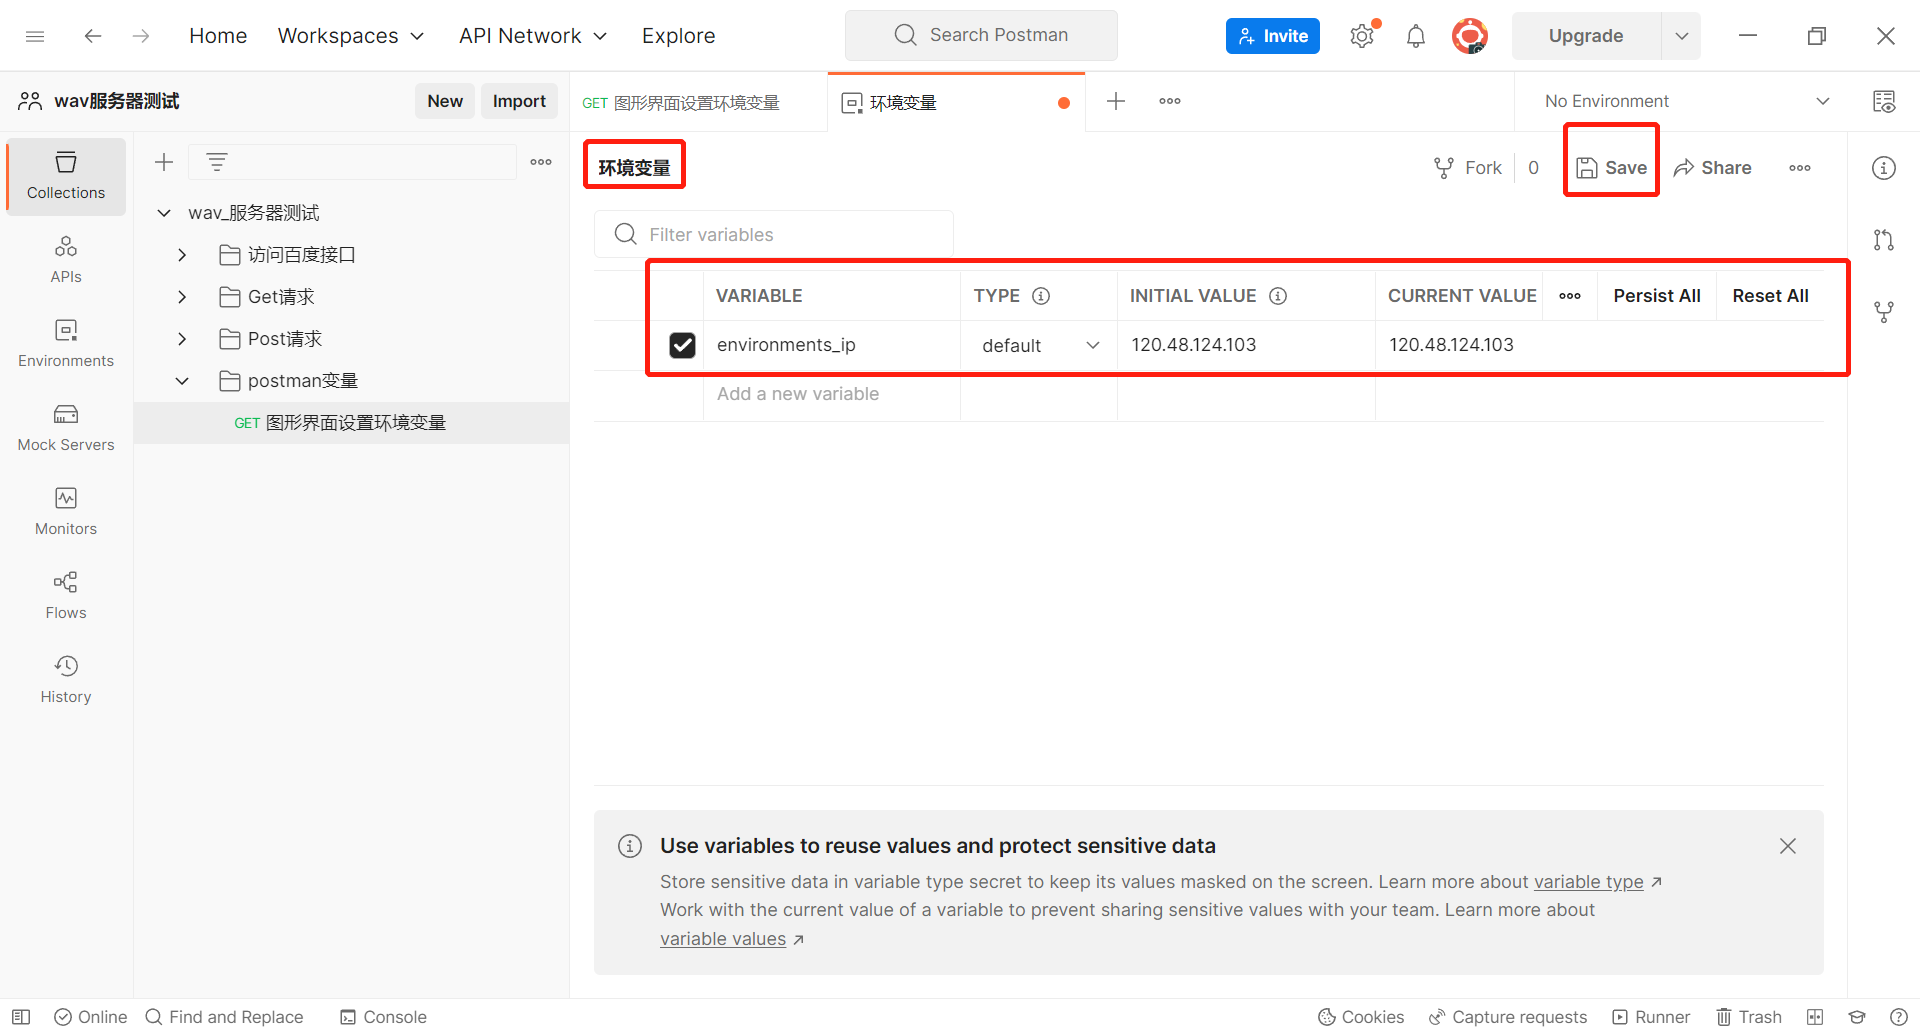Click the New button

[x=445, y=101]
